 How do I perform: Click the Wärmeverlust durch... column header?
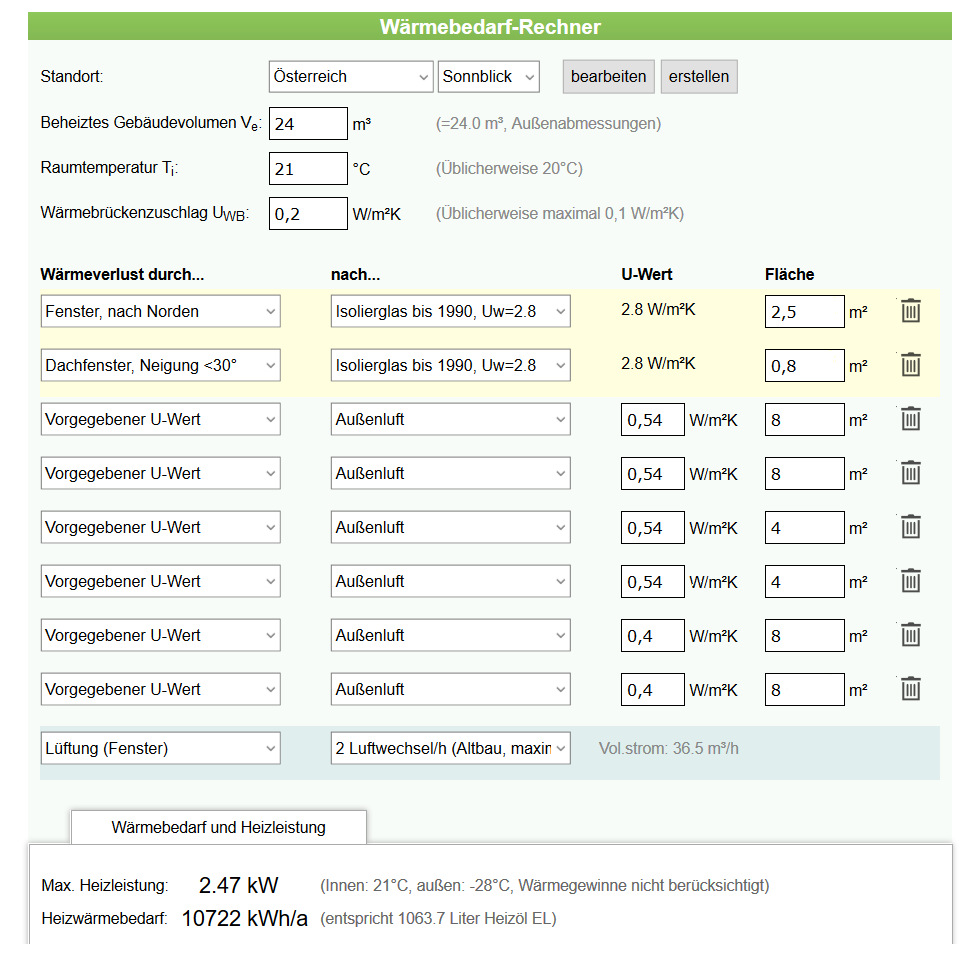(x=122, y=275)
